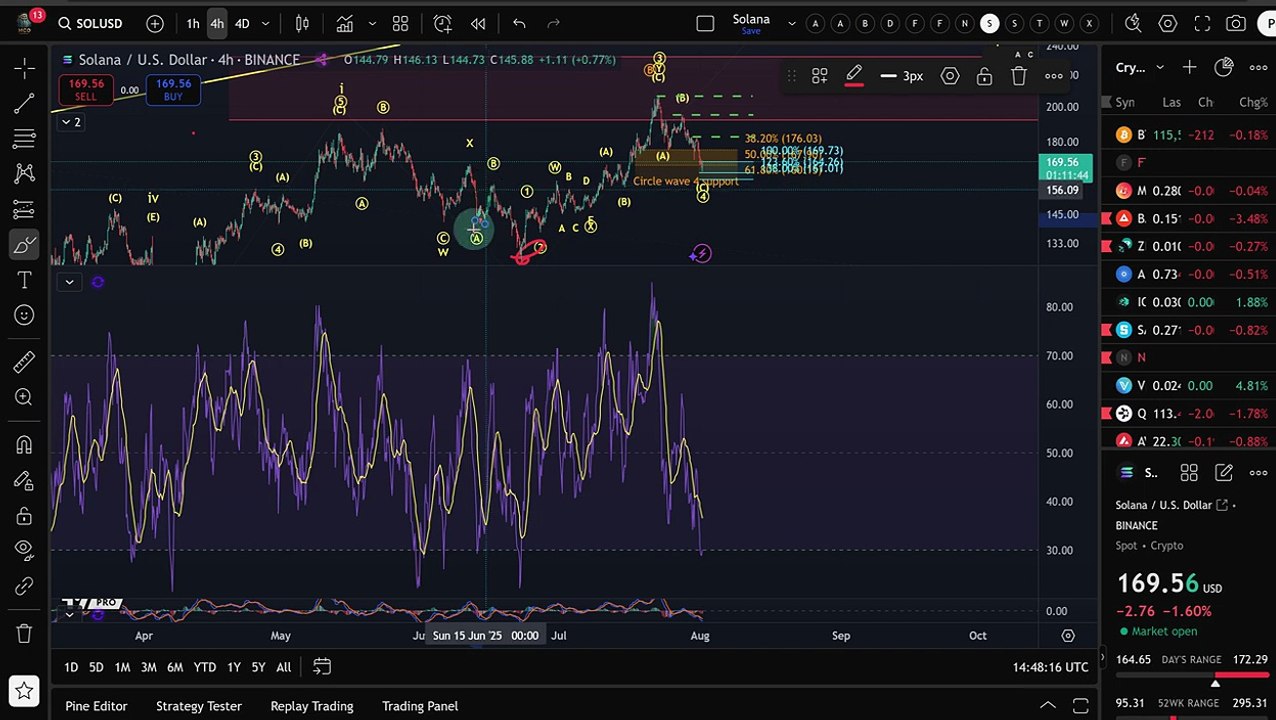Select the zoom in tool
1276x720 pixels.
click(25, 397)
